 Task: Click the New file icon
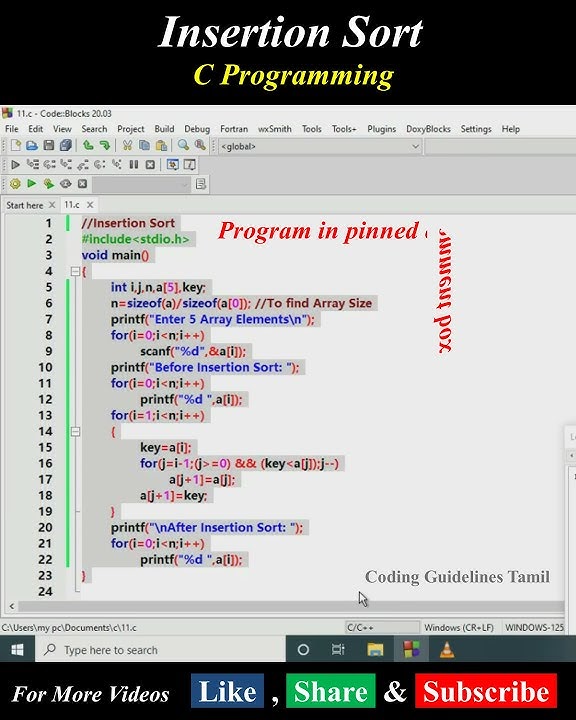coord(16,146)
